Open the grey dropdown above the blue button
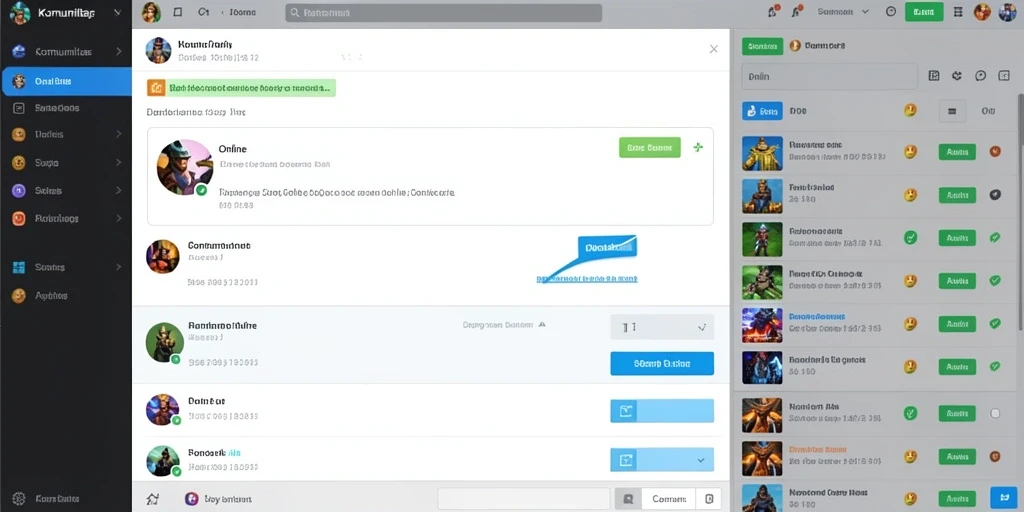This screenshot has width=1024, height=512. (x=662, y=327)
